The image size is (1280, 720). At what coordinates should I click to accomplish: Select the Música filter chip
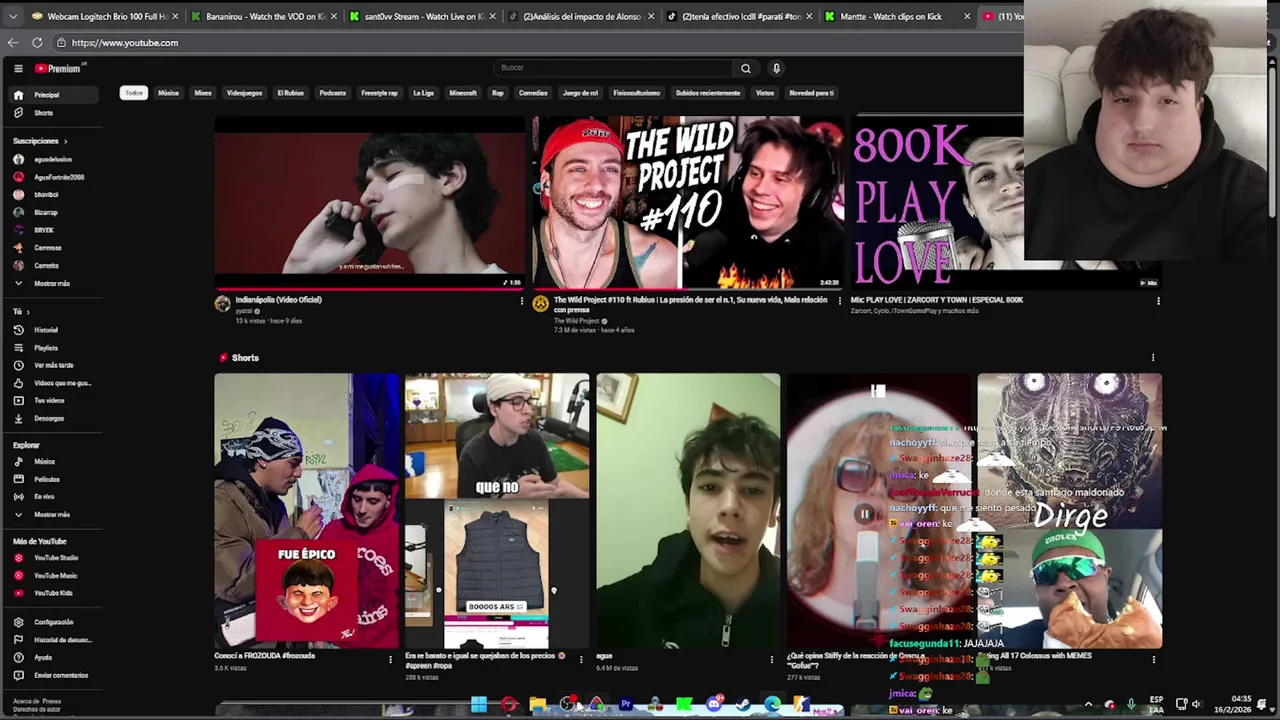tap(168, 93)
